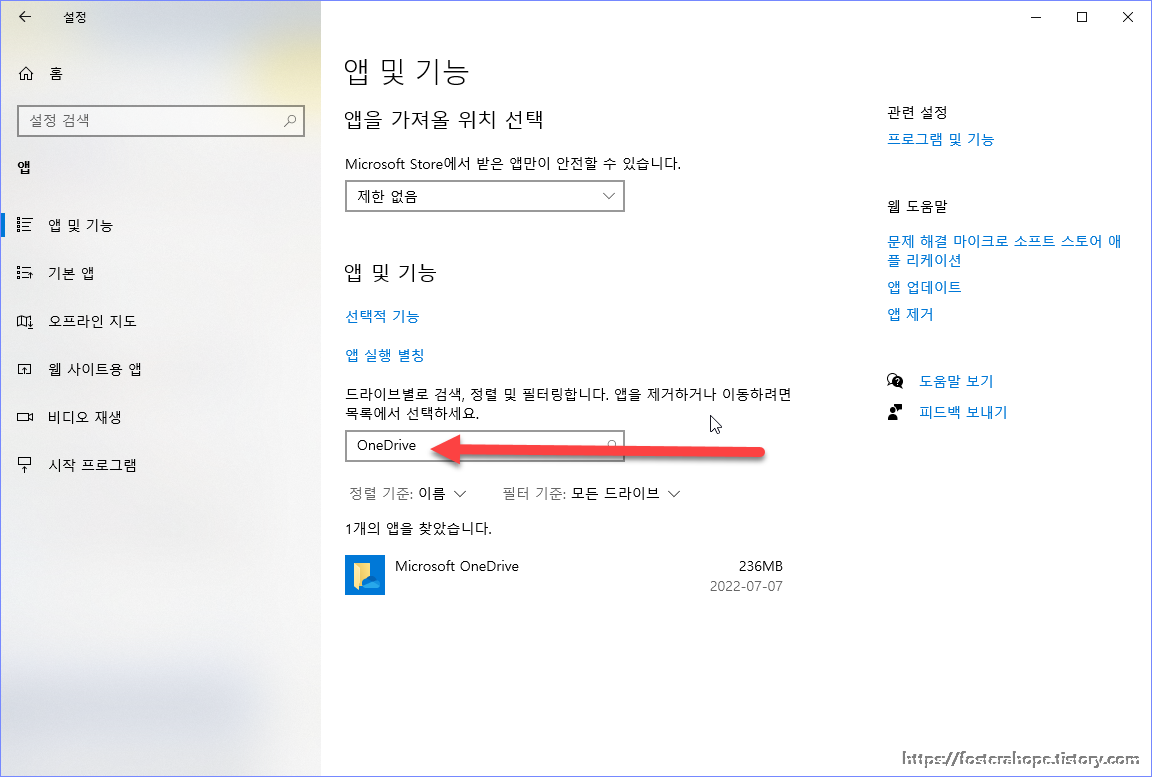Click the Microsoft OneDrive app icon
This screenshot has height=777, width=1152.
point(365,575)
